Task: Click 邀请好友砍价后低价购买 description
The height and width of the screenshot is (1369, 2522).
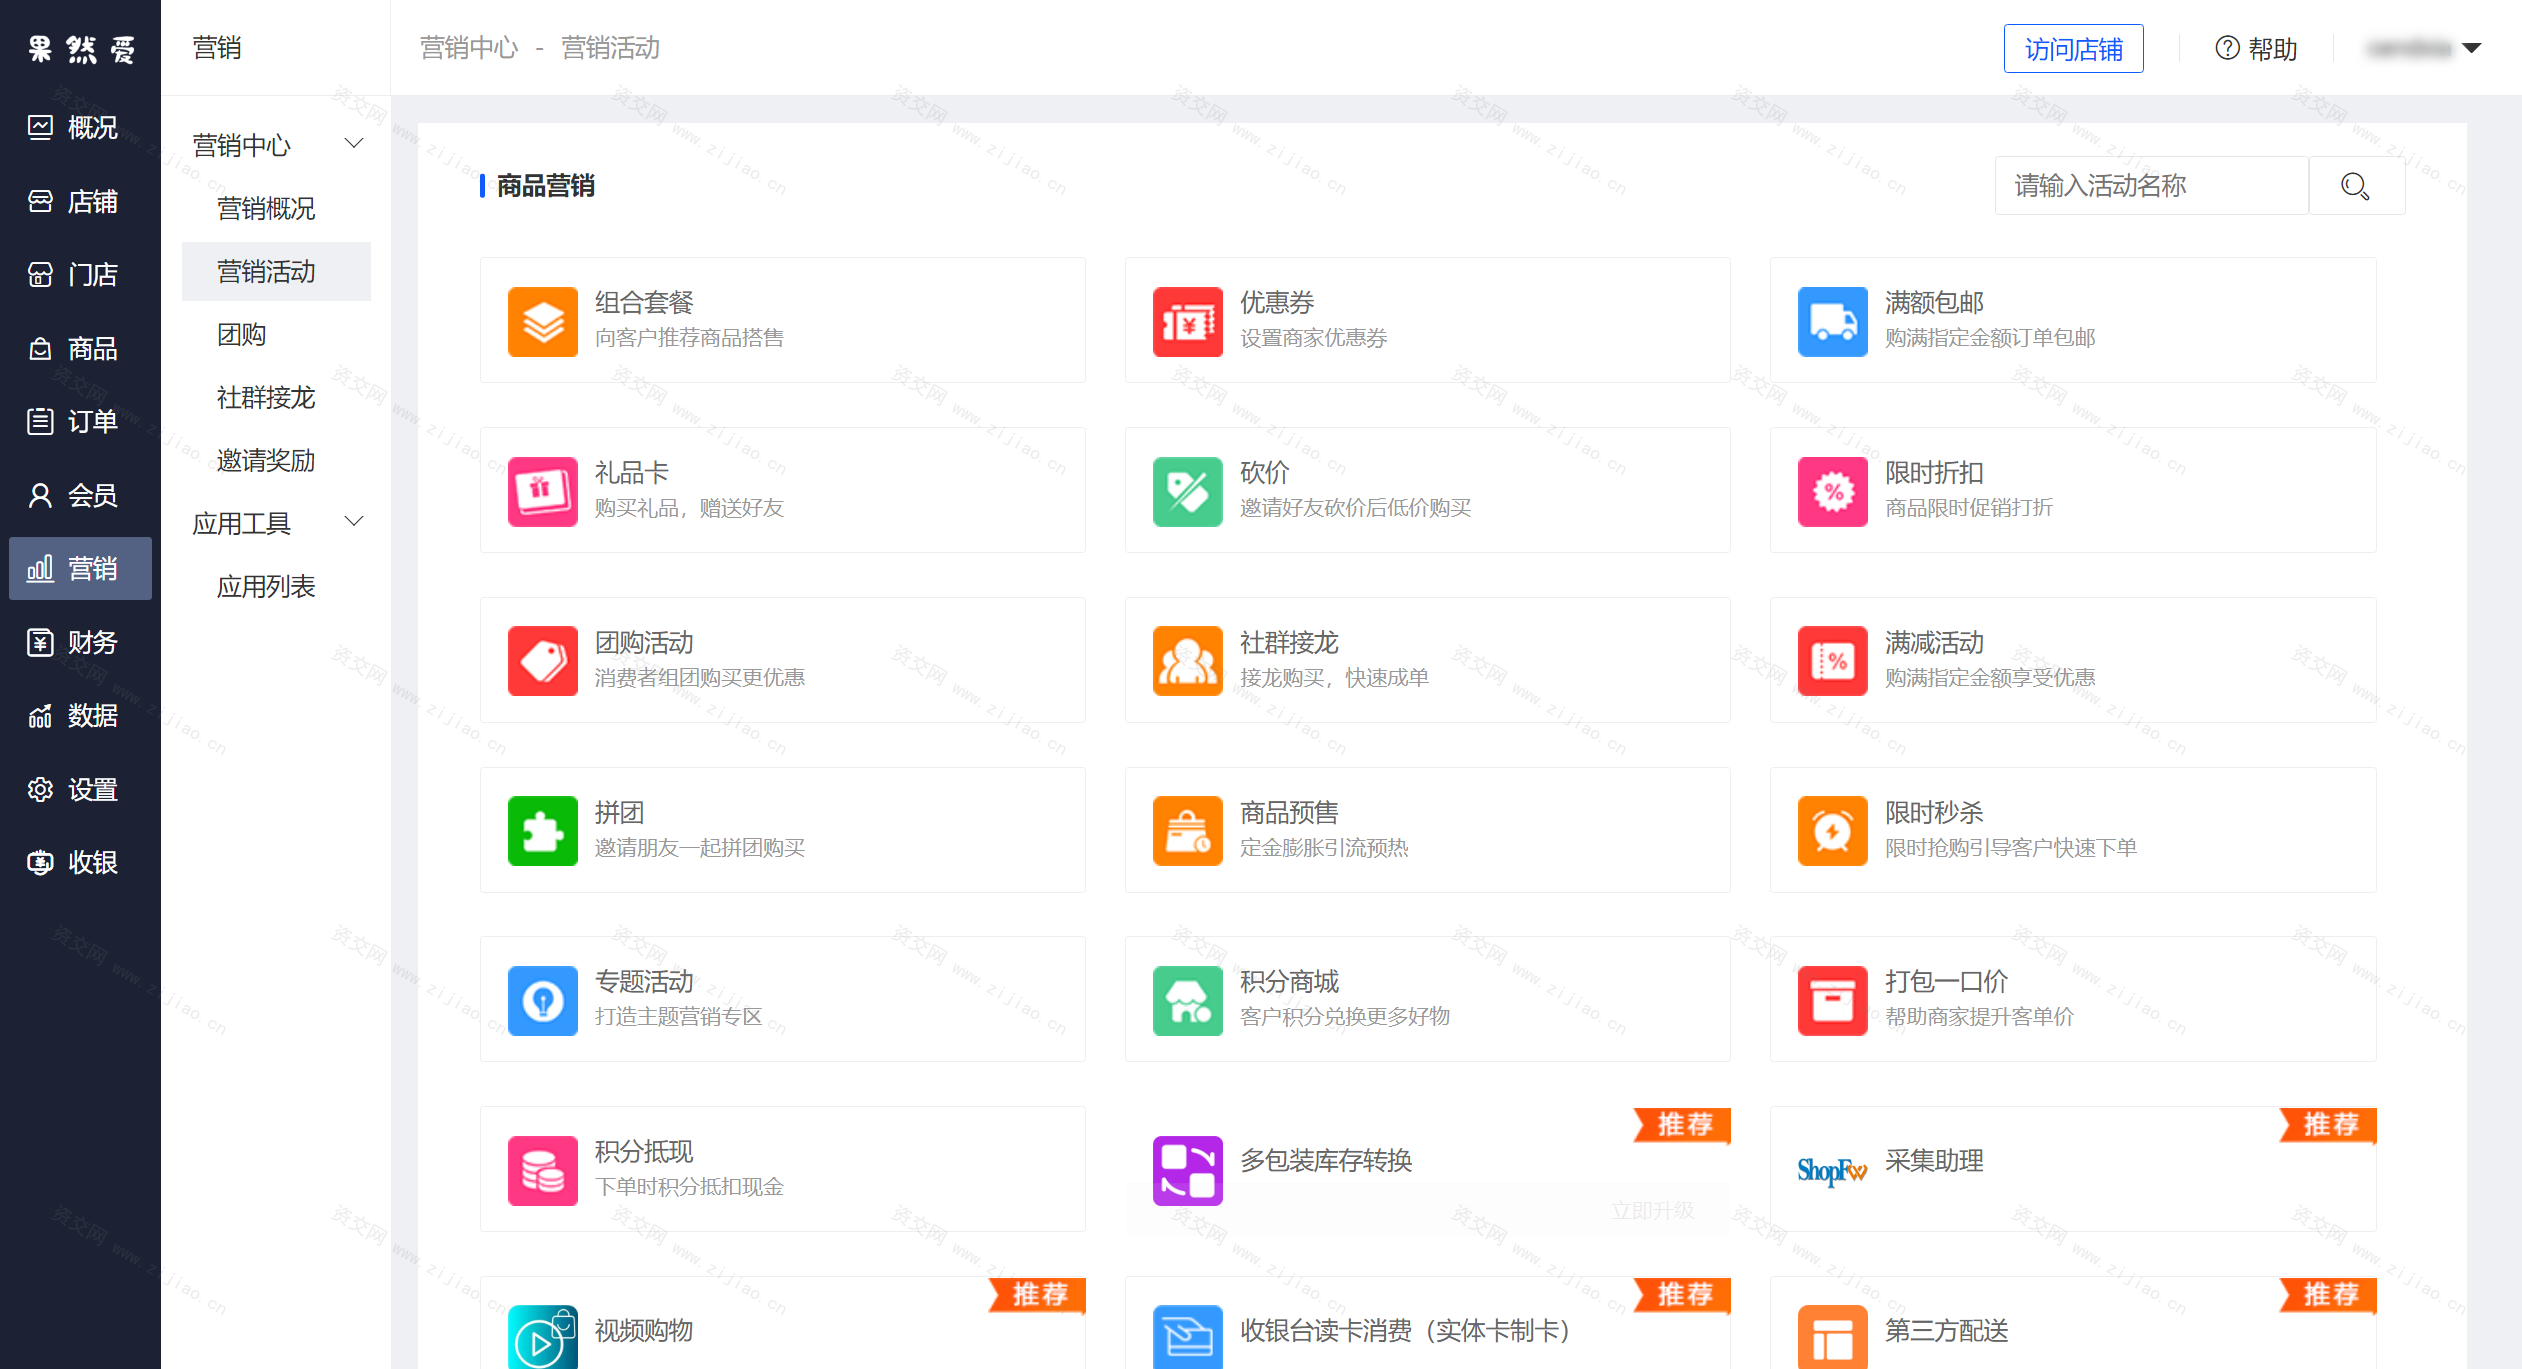Action: pyautogui.click(x=1355, y=508)
